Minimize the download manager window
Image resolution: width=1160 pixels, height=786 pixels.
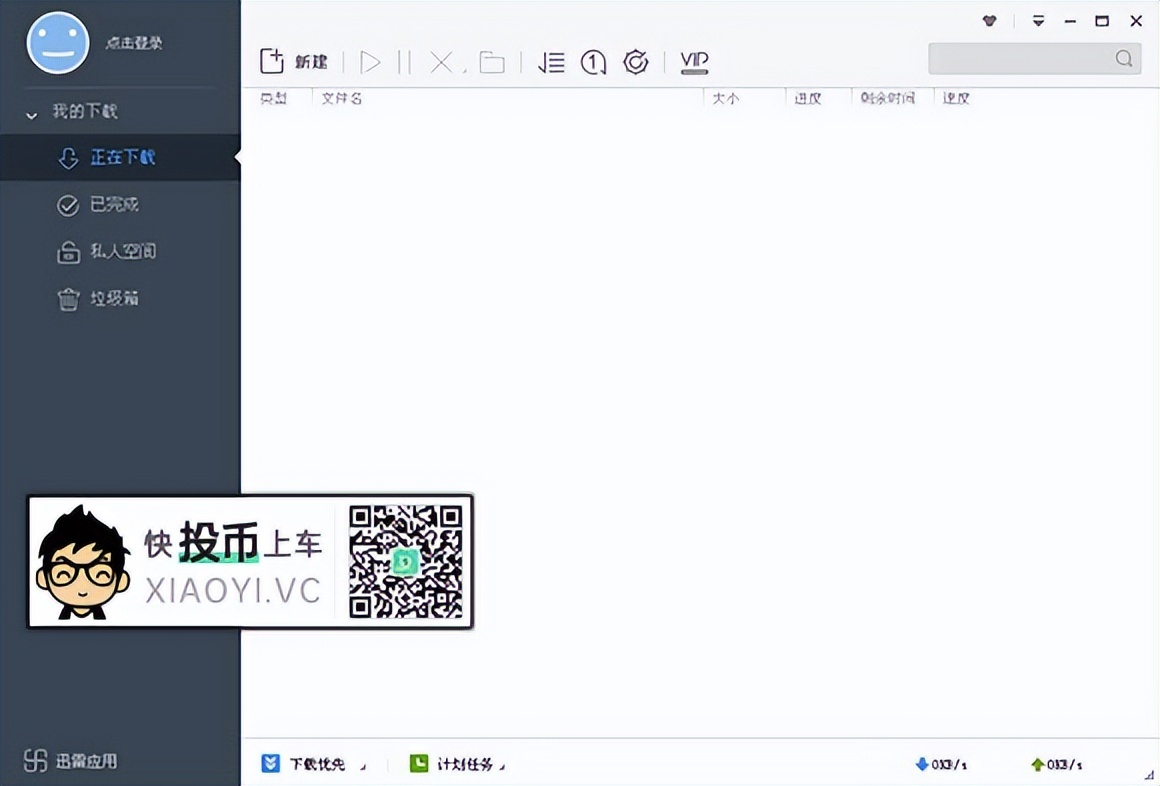(x=1070, y=21)
